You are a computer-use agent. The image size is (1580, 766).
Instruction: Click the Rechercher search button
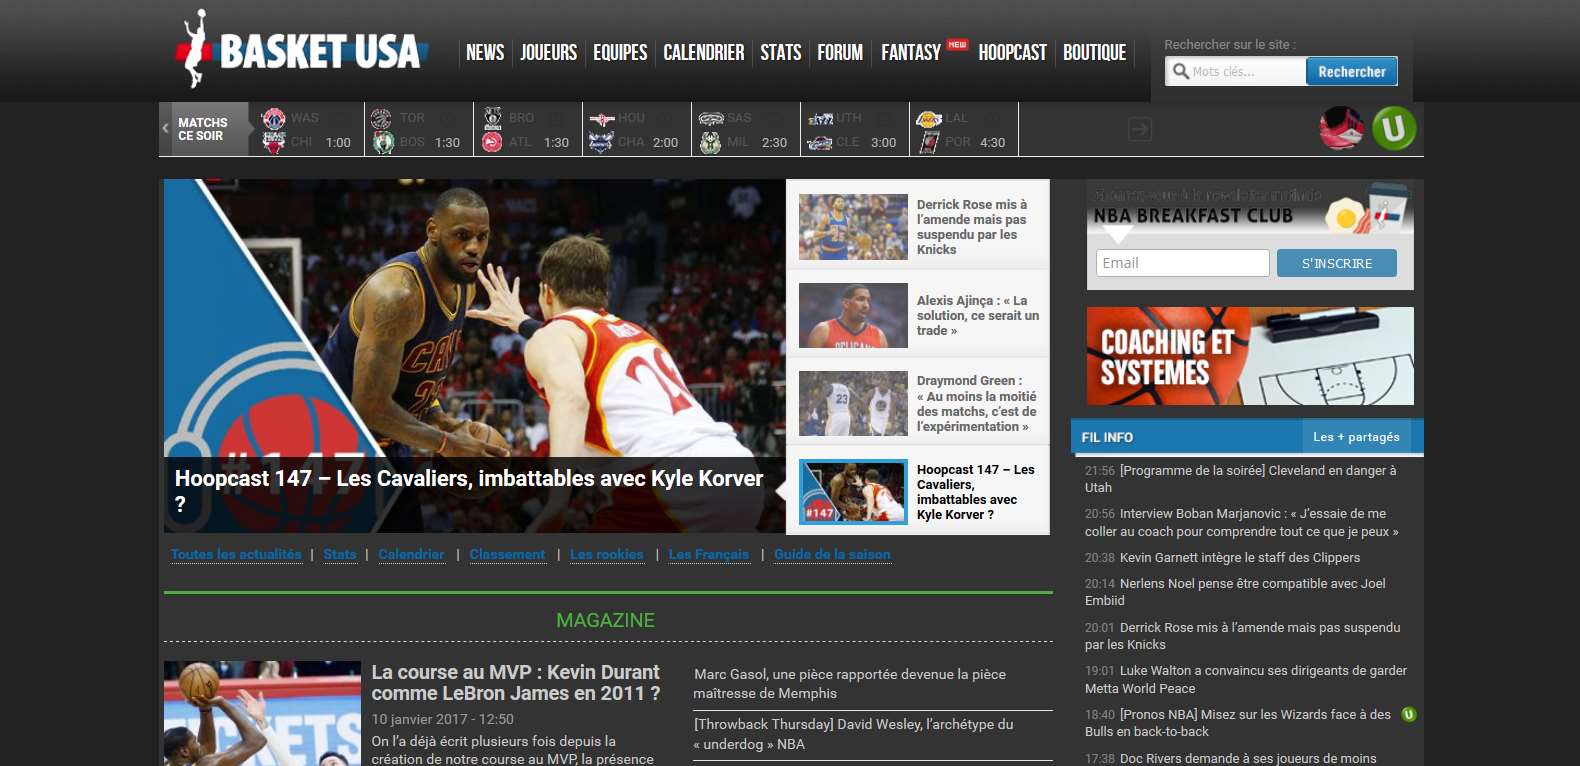click(1352, 71)
